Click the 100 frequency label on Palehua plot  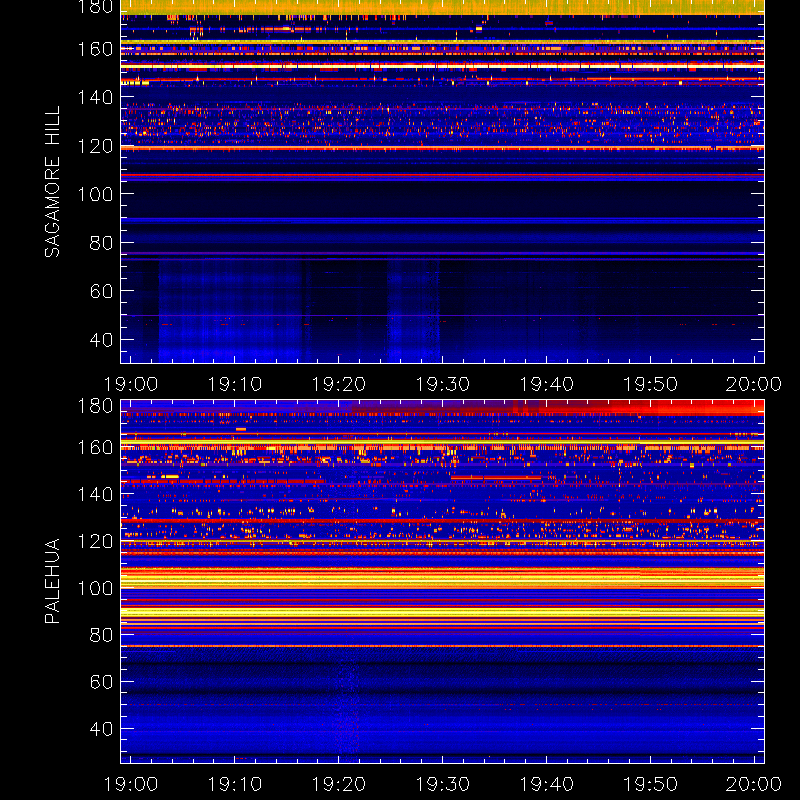point(95,588)
